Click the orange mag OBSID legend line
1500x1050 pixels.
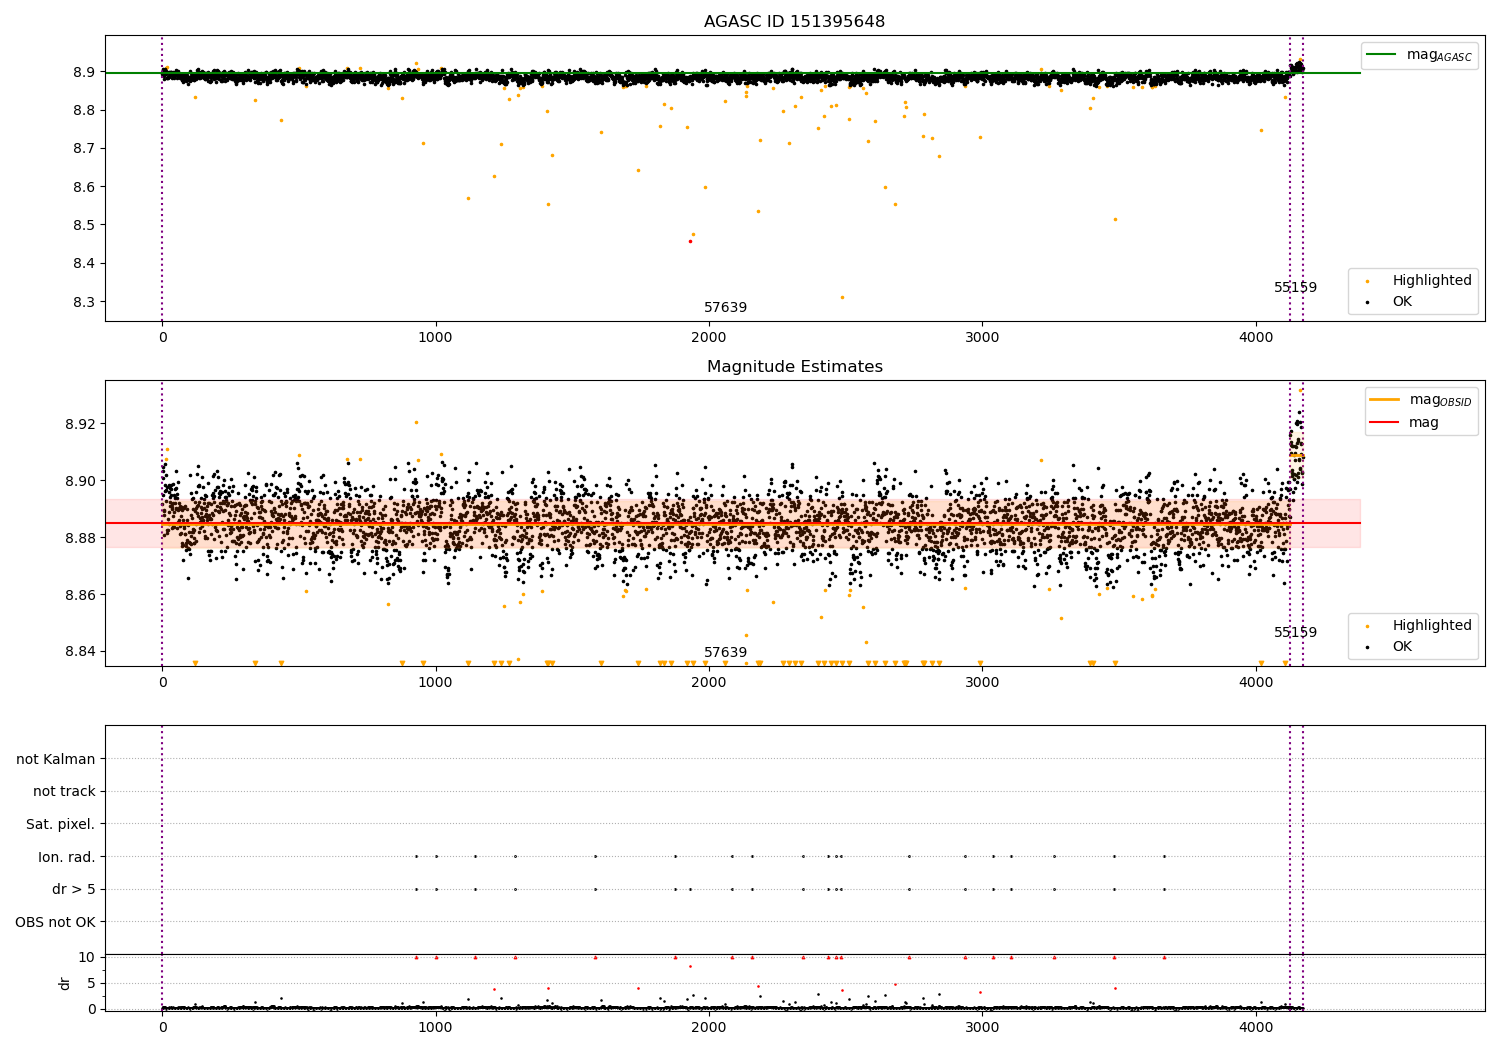pyautogui.click(x=1385, y=400)
